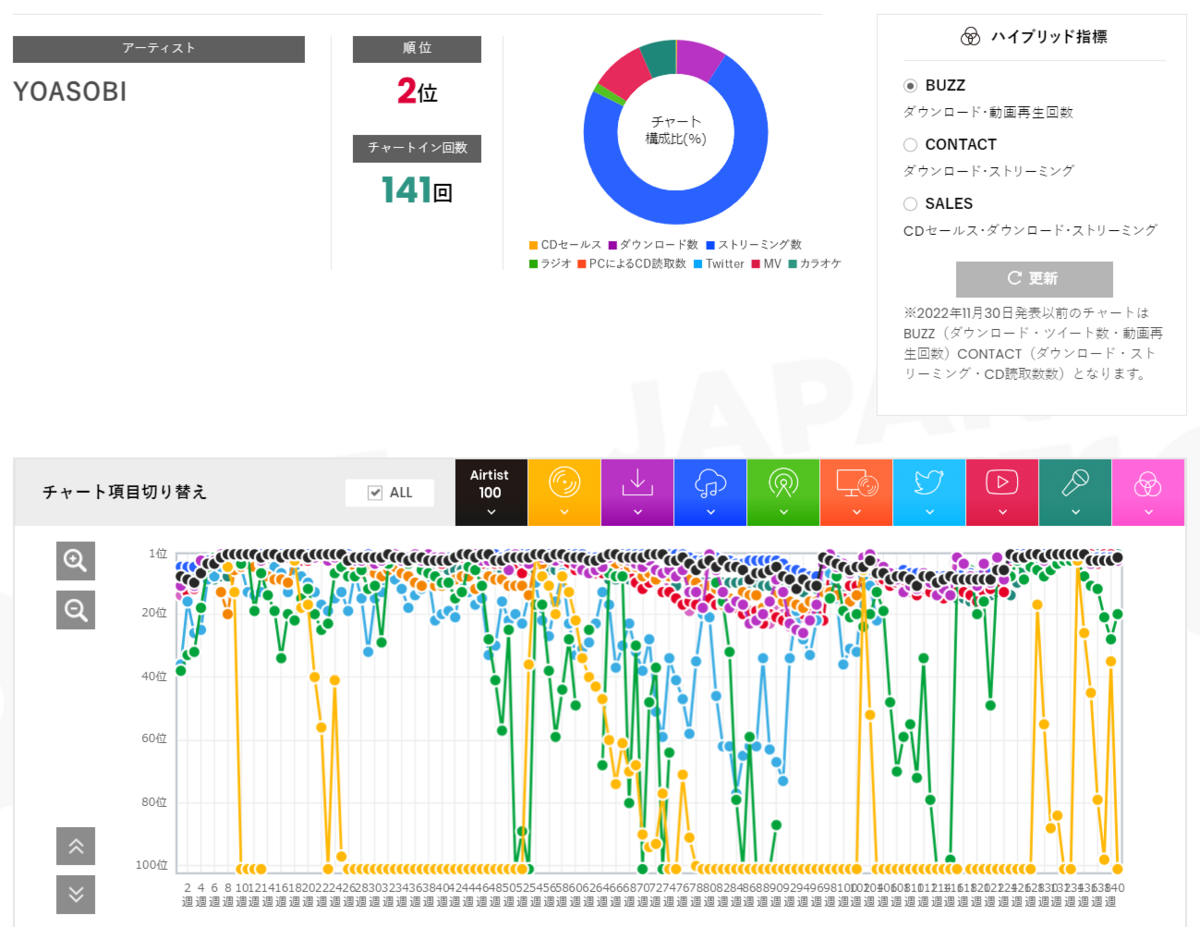Click the blue streaming cloud icon

click(x=710, y=483)
